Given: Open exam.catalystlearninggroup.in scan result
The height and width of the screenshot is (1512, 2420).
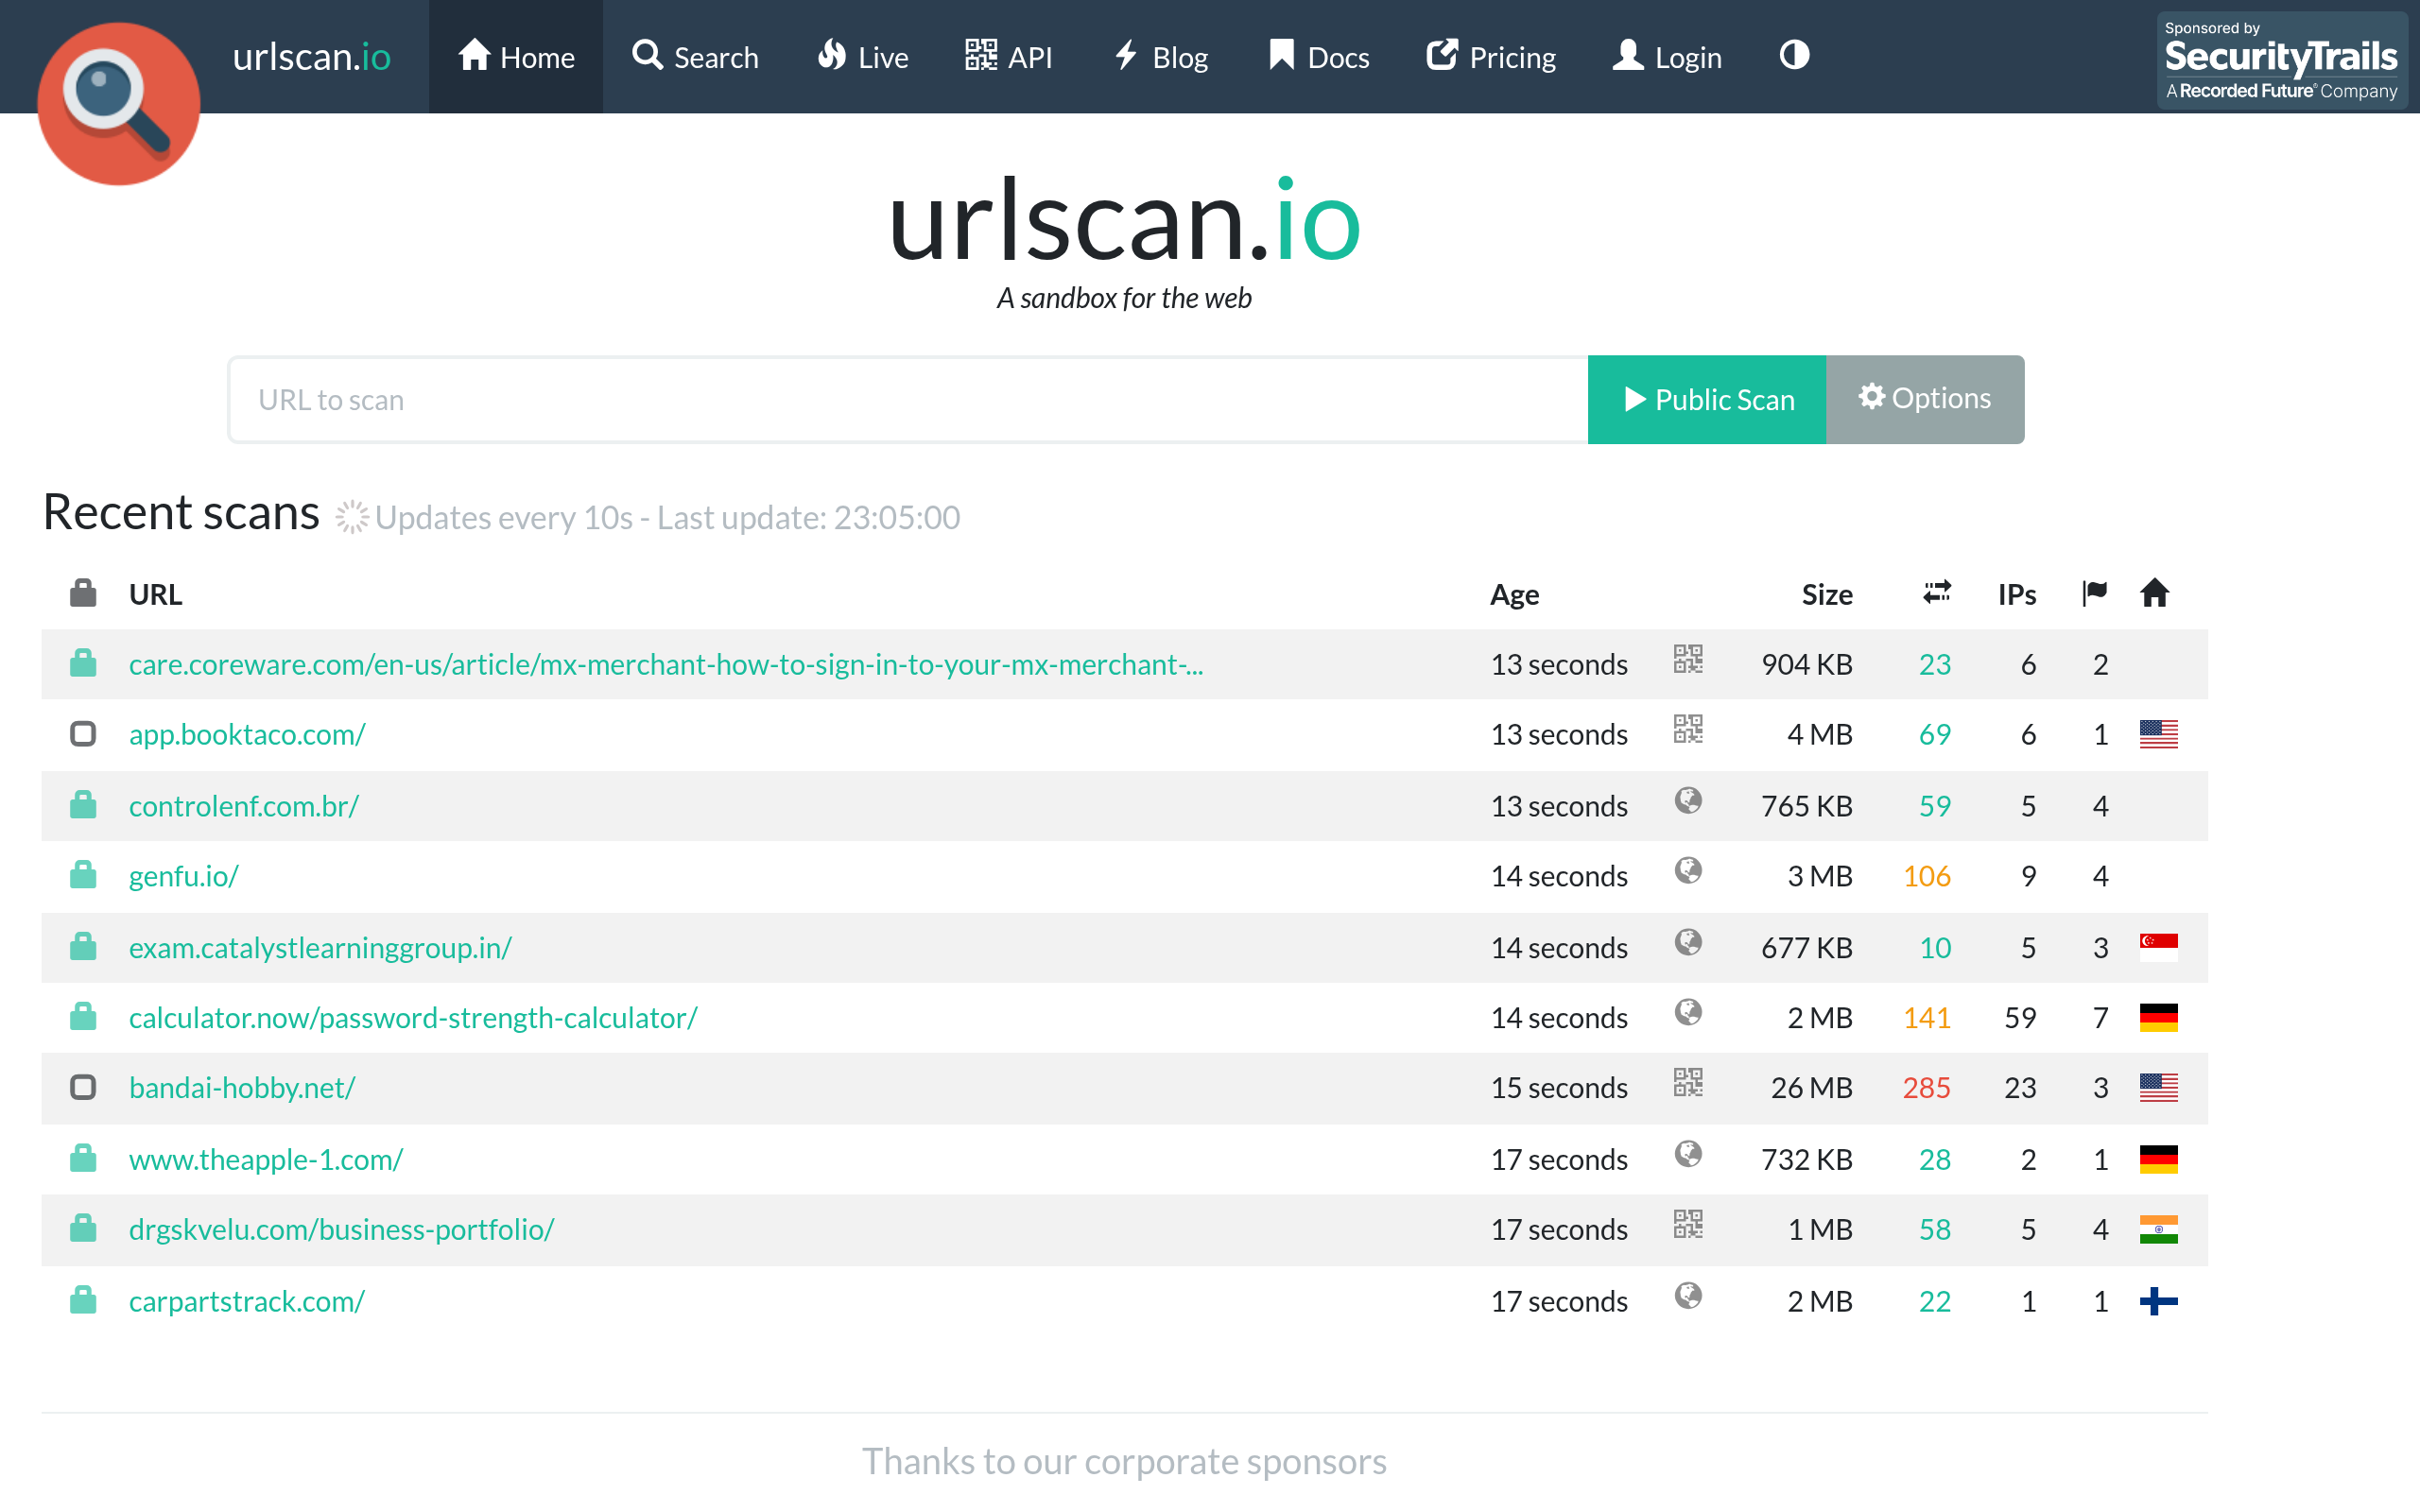Looking at the screenshot, I should 320,947.
